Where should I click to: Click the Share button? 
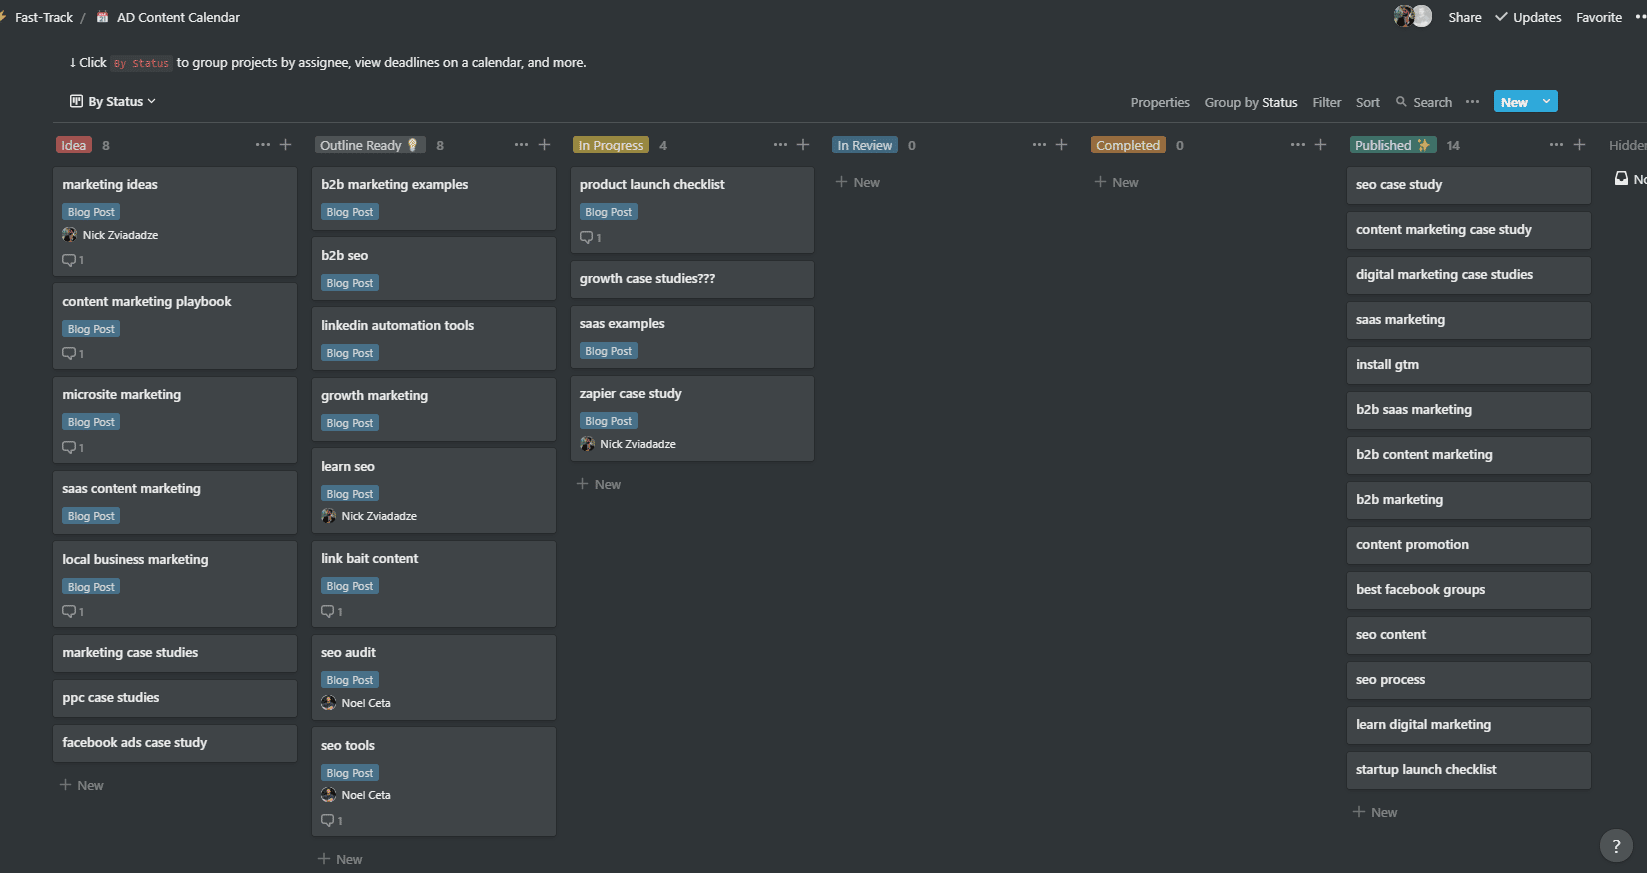[x=1465, y=17]
